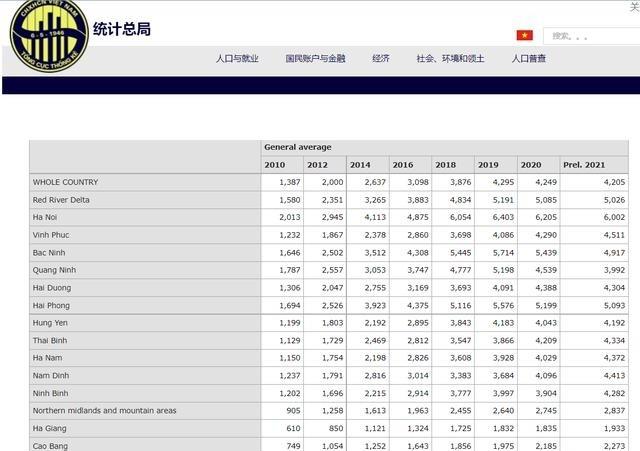The image size is (640, 451).
Task: Select the Hai Phong row label
Action: tap(51, 305)
